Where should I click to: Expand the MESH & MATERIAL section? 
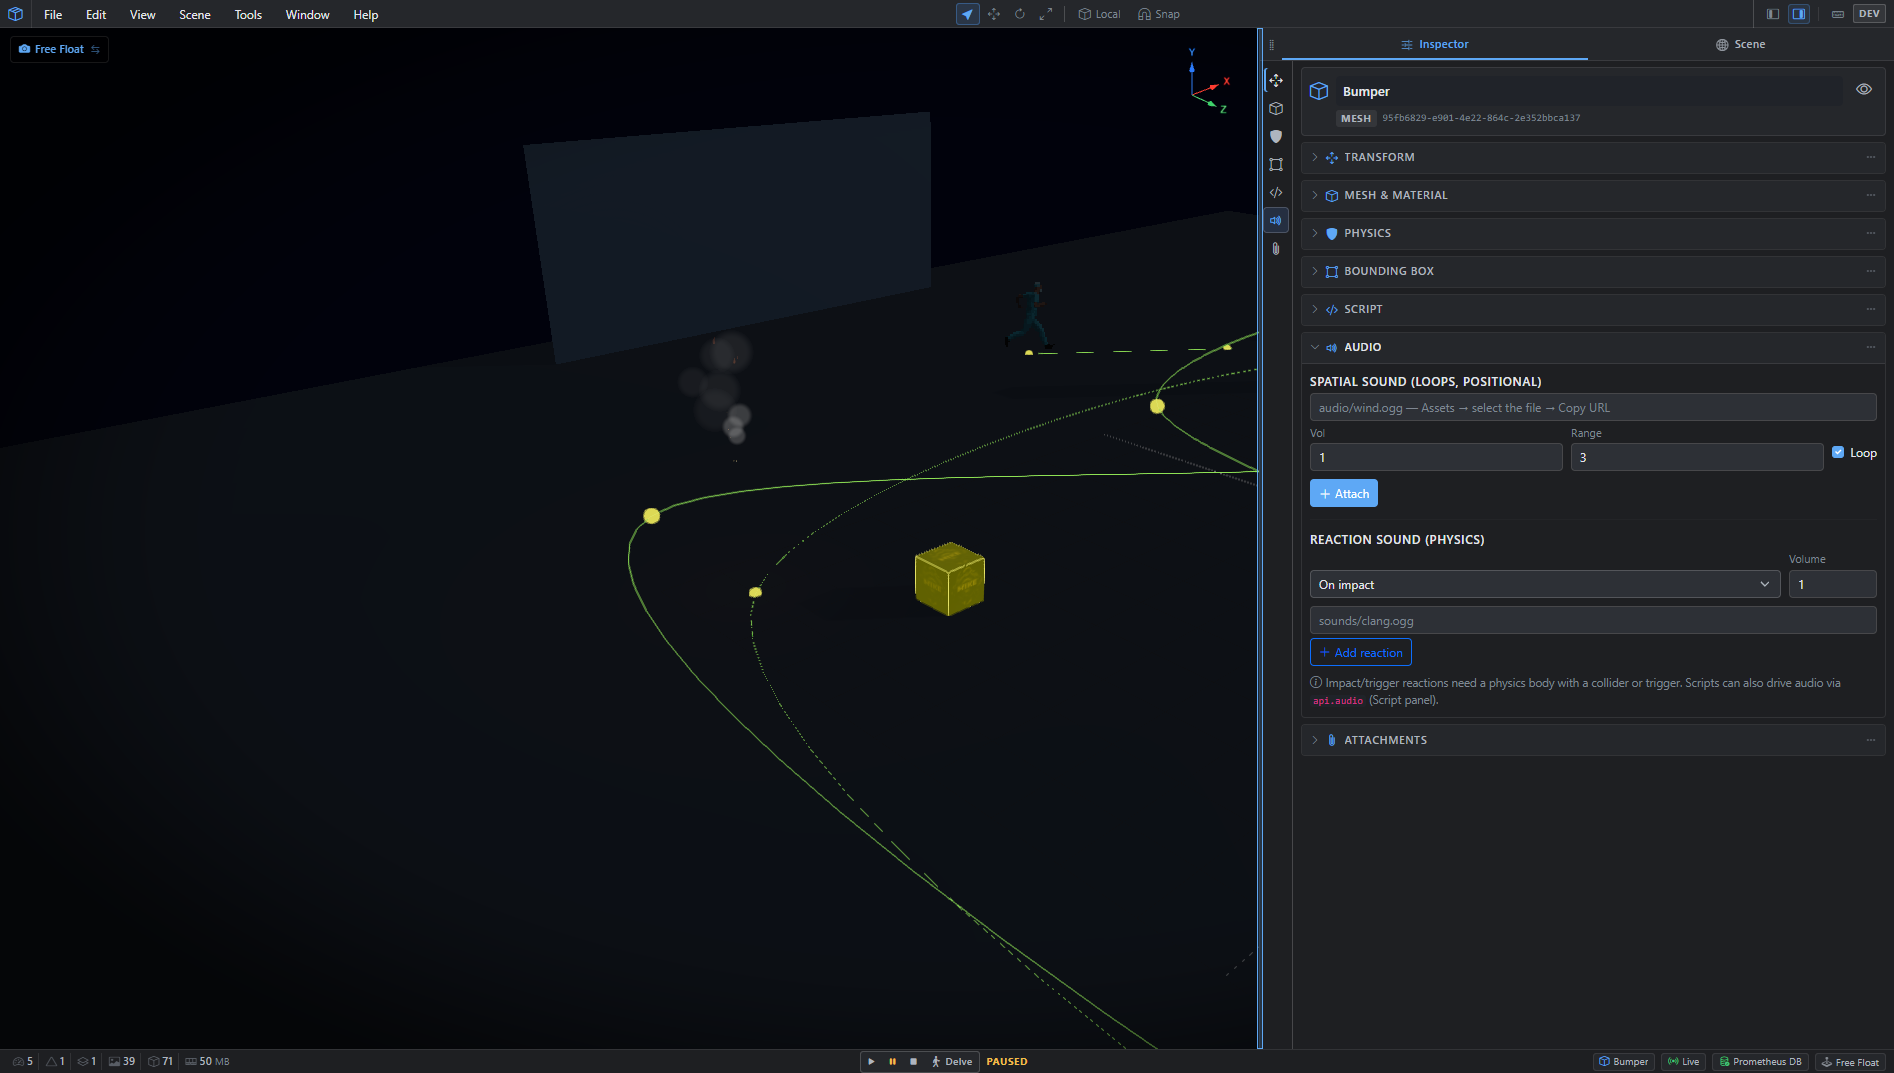pos(1593,195)
